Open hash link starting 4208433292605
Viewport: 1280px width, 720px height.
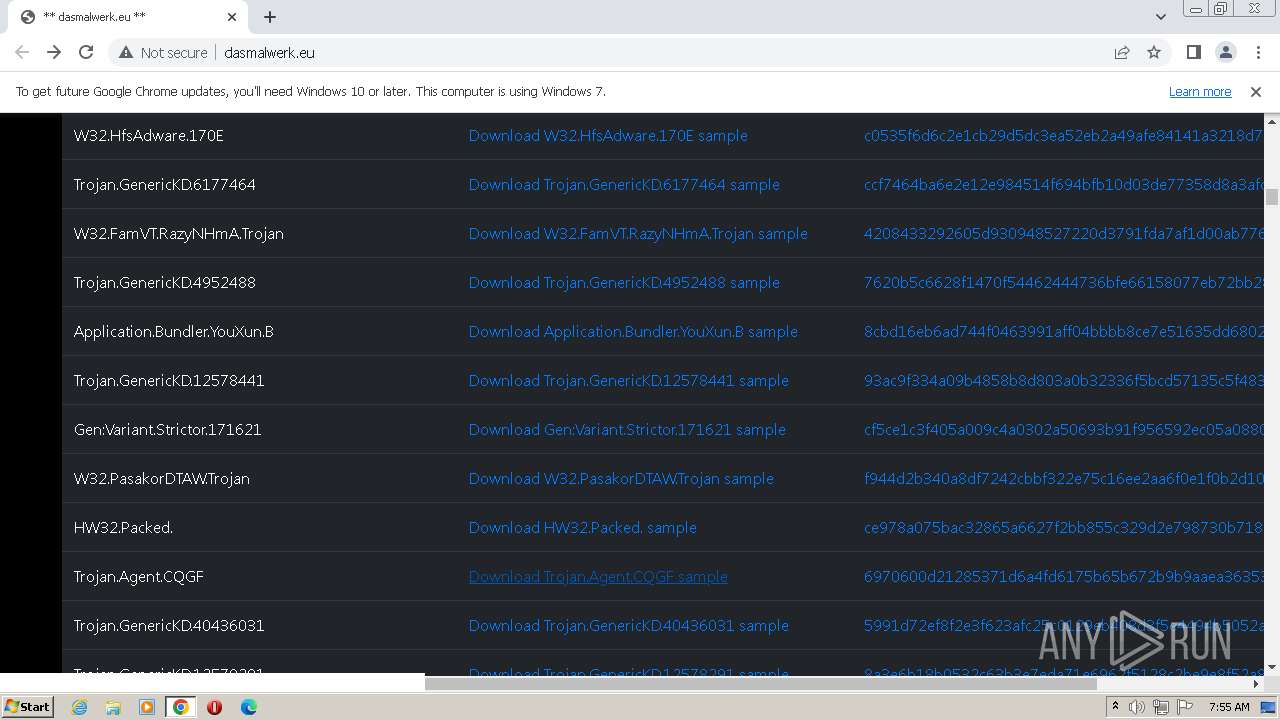click(x=1063, y=233)
